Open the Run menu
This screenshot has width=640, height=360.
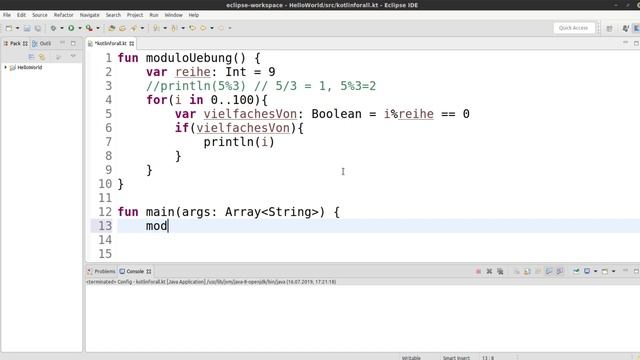tap(154, 15)
